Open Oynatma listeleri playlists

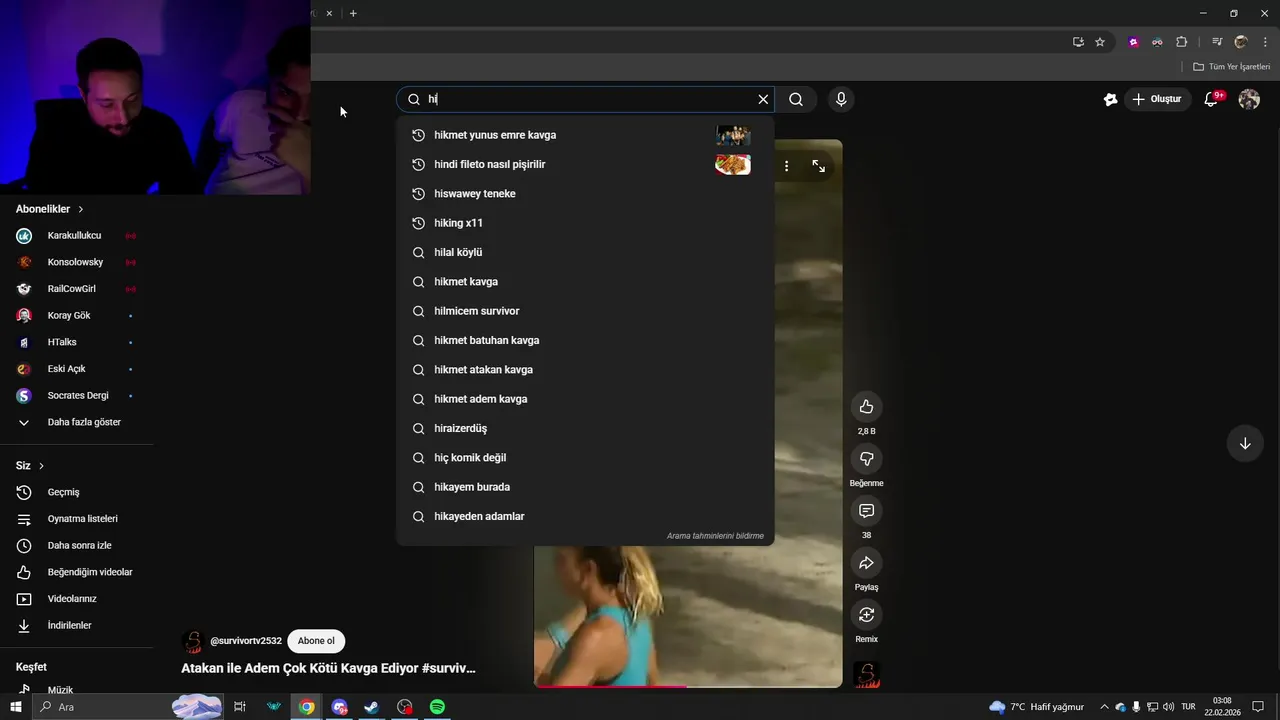(x=76, y=519)
